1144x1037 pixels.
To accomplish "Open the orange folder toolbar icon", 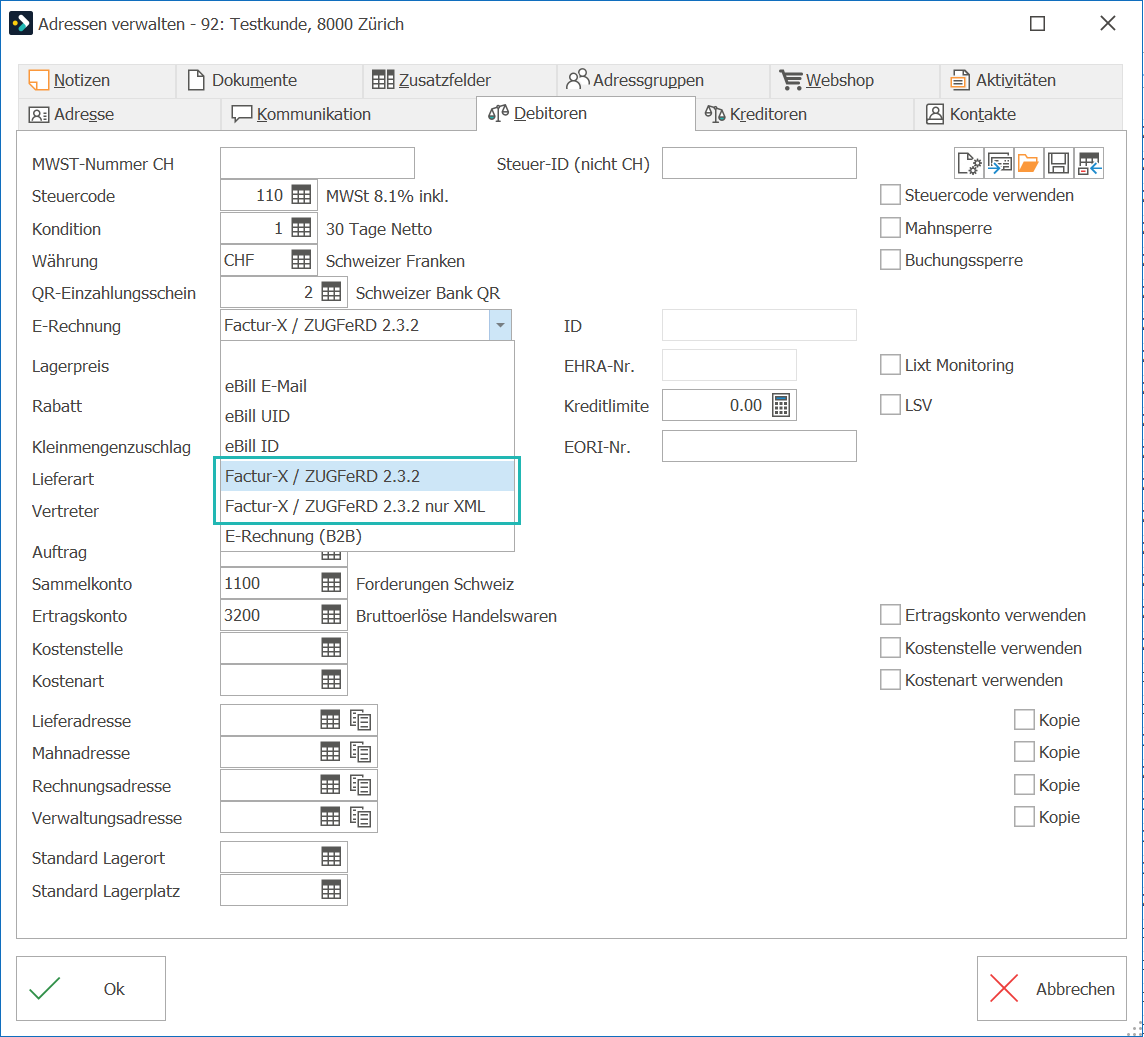I will pyautogui.click(x=1029, y=163).
